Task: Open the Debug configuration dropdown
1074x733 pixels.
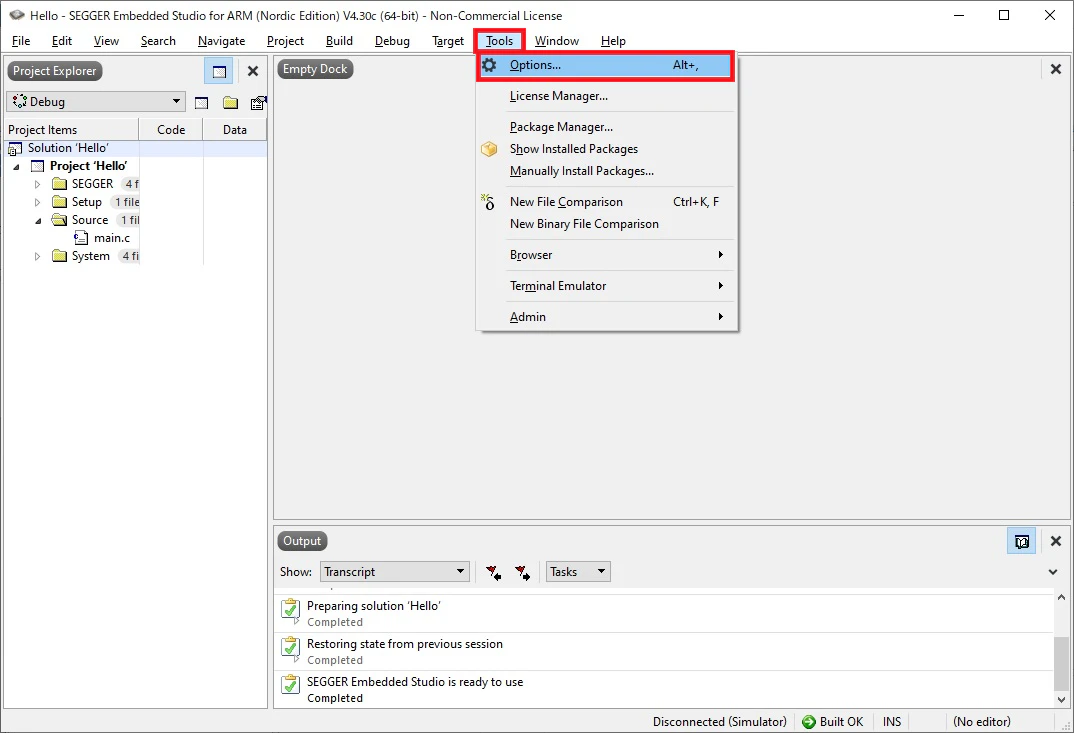Action: point(96,102)
